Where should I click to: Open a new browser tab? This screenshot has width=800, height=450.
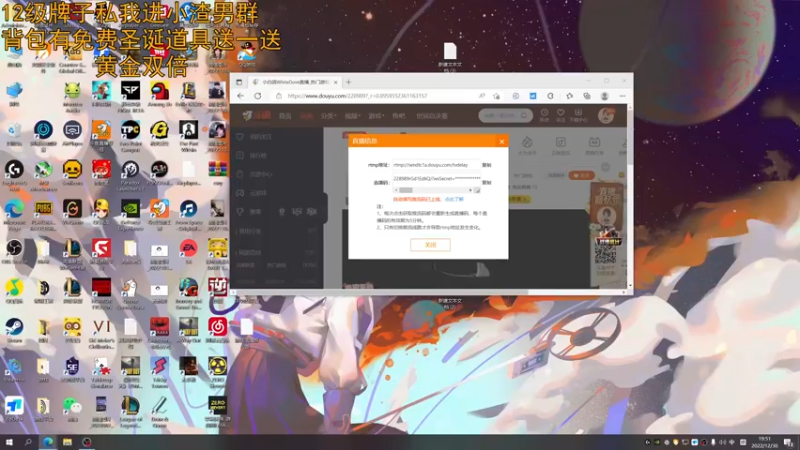349,82
